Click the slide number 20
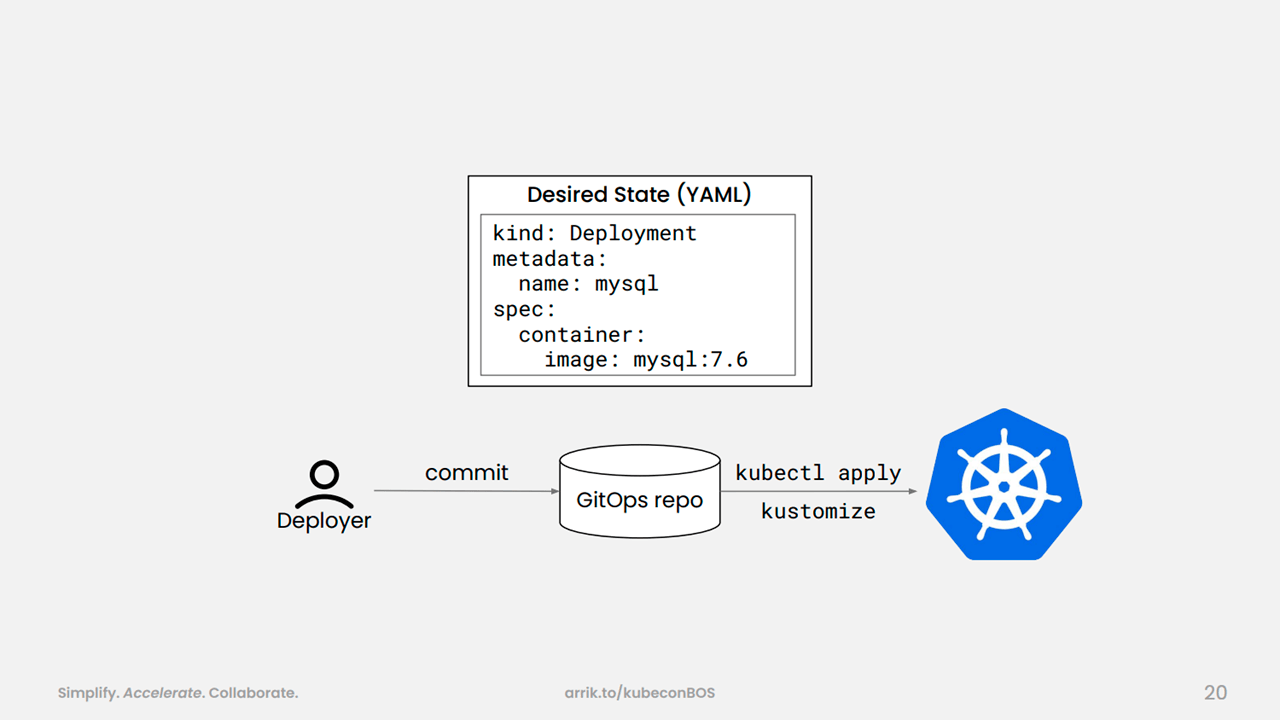This screenshot has width=1280, height=720. click(1215, 693)
